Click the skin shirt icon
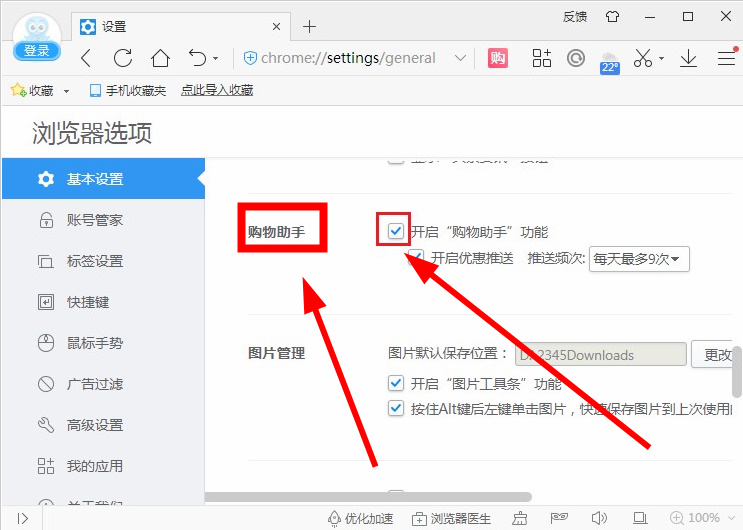 [612, 17]
